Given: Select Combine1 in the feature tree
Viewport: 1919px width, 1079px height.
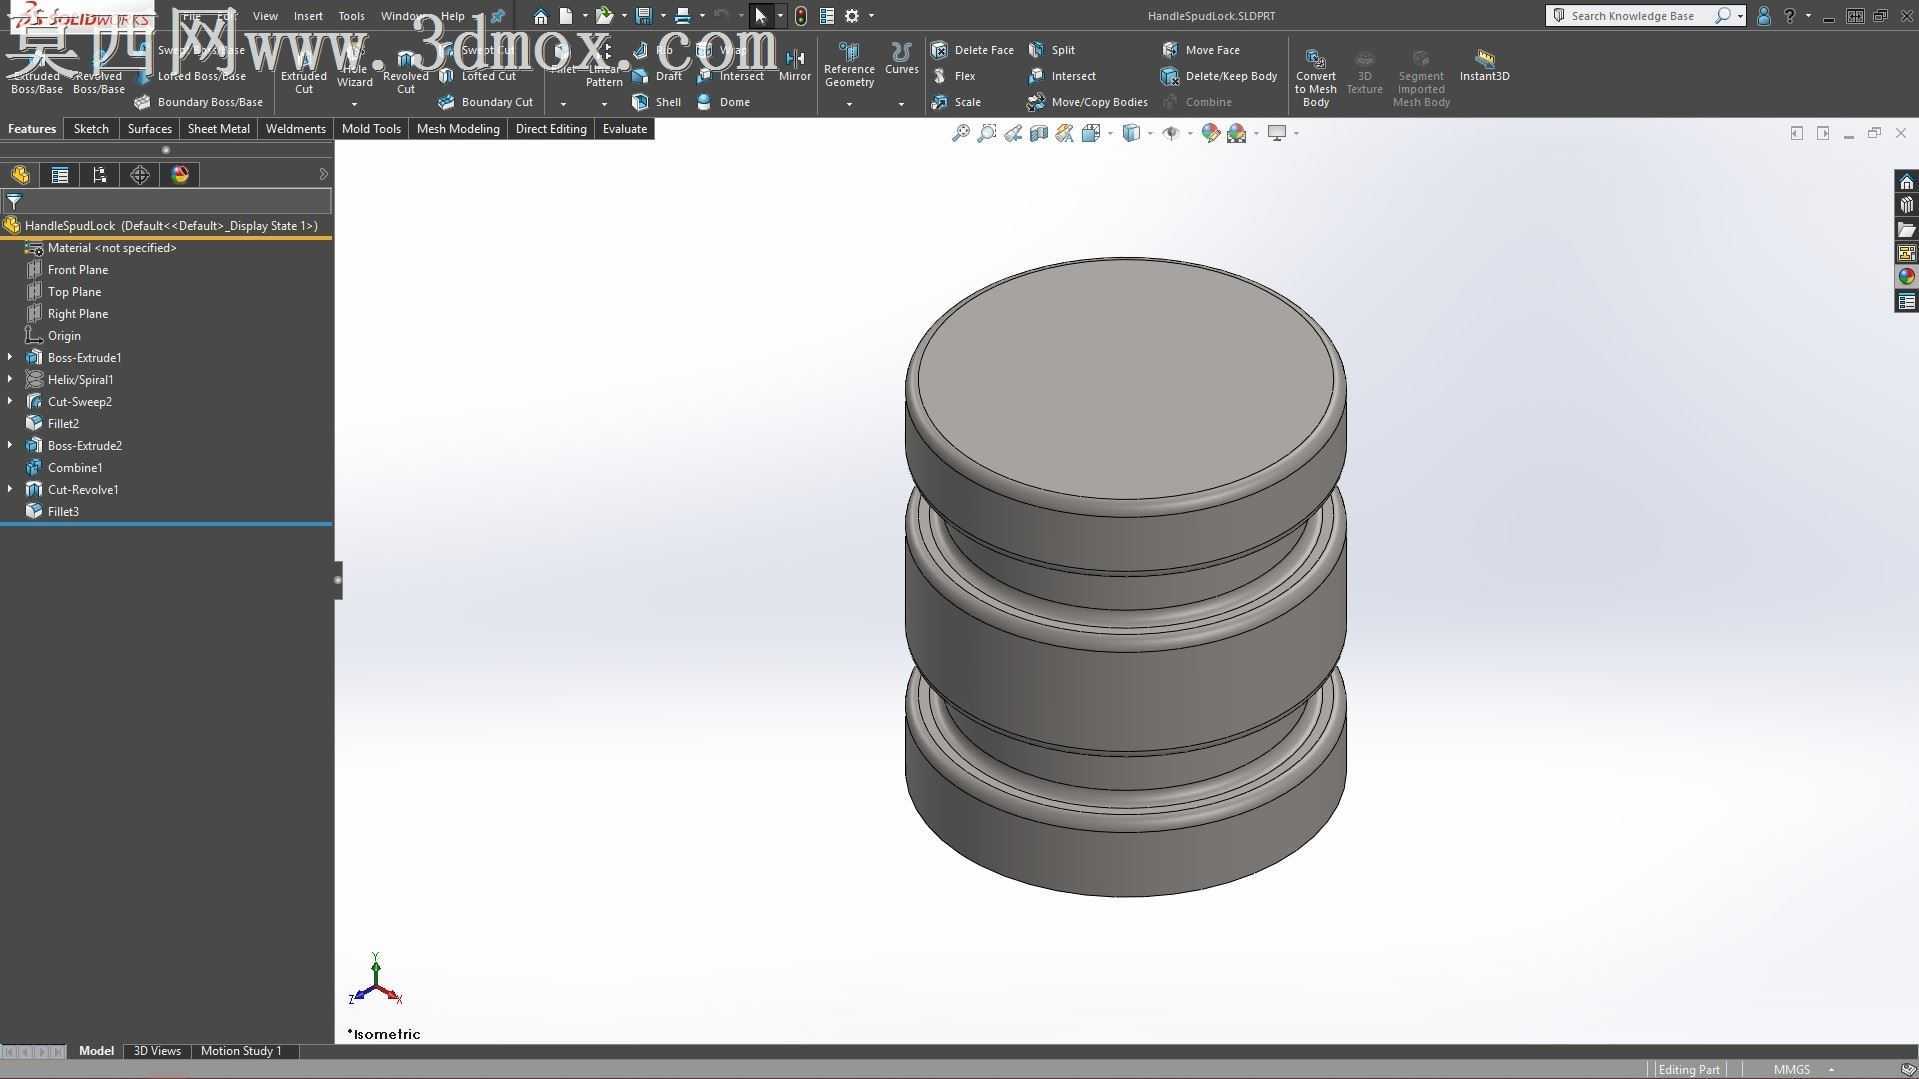Looking at the screenshot, I should (x=75, y=467).
